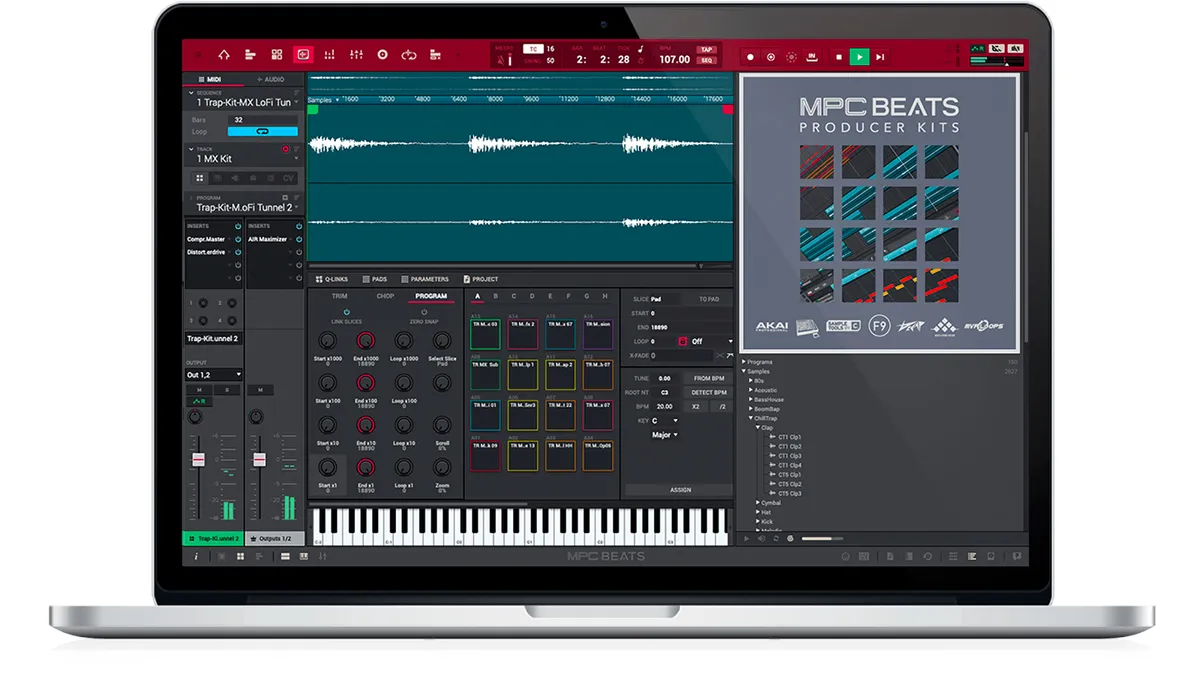Select the CT1 Clp1 sample
This screenshot has height=675, width=1200.
(790, 437)
